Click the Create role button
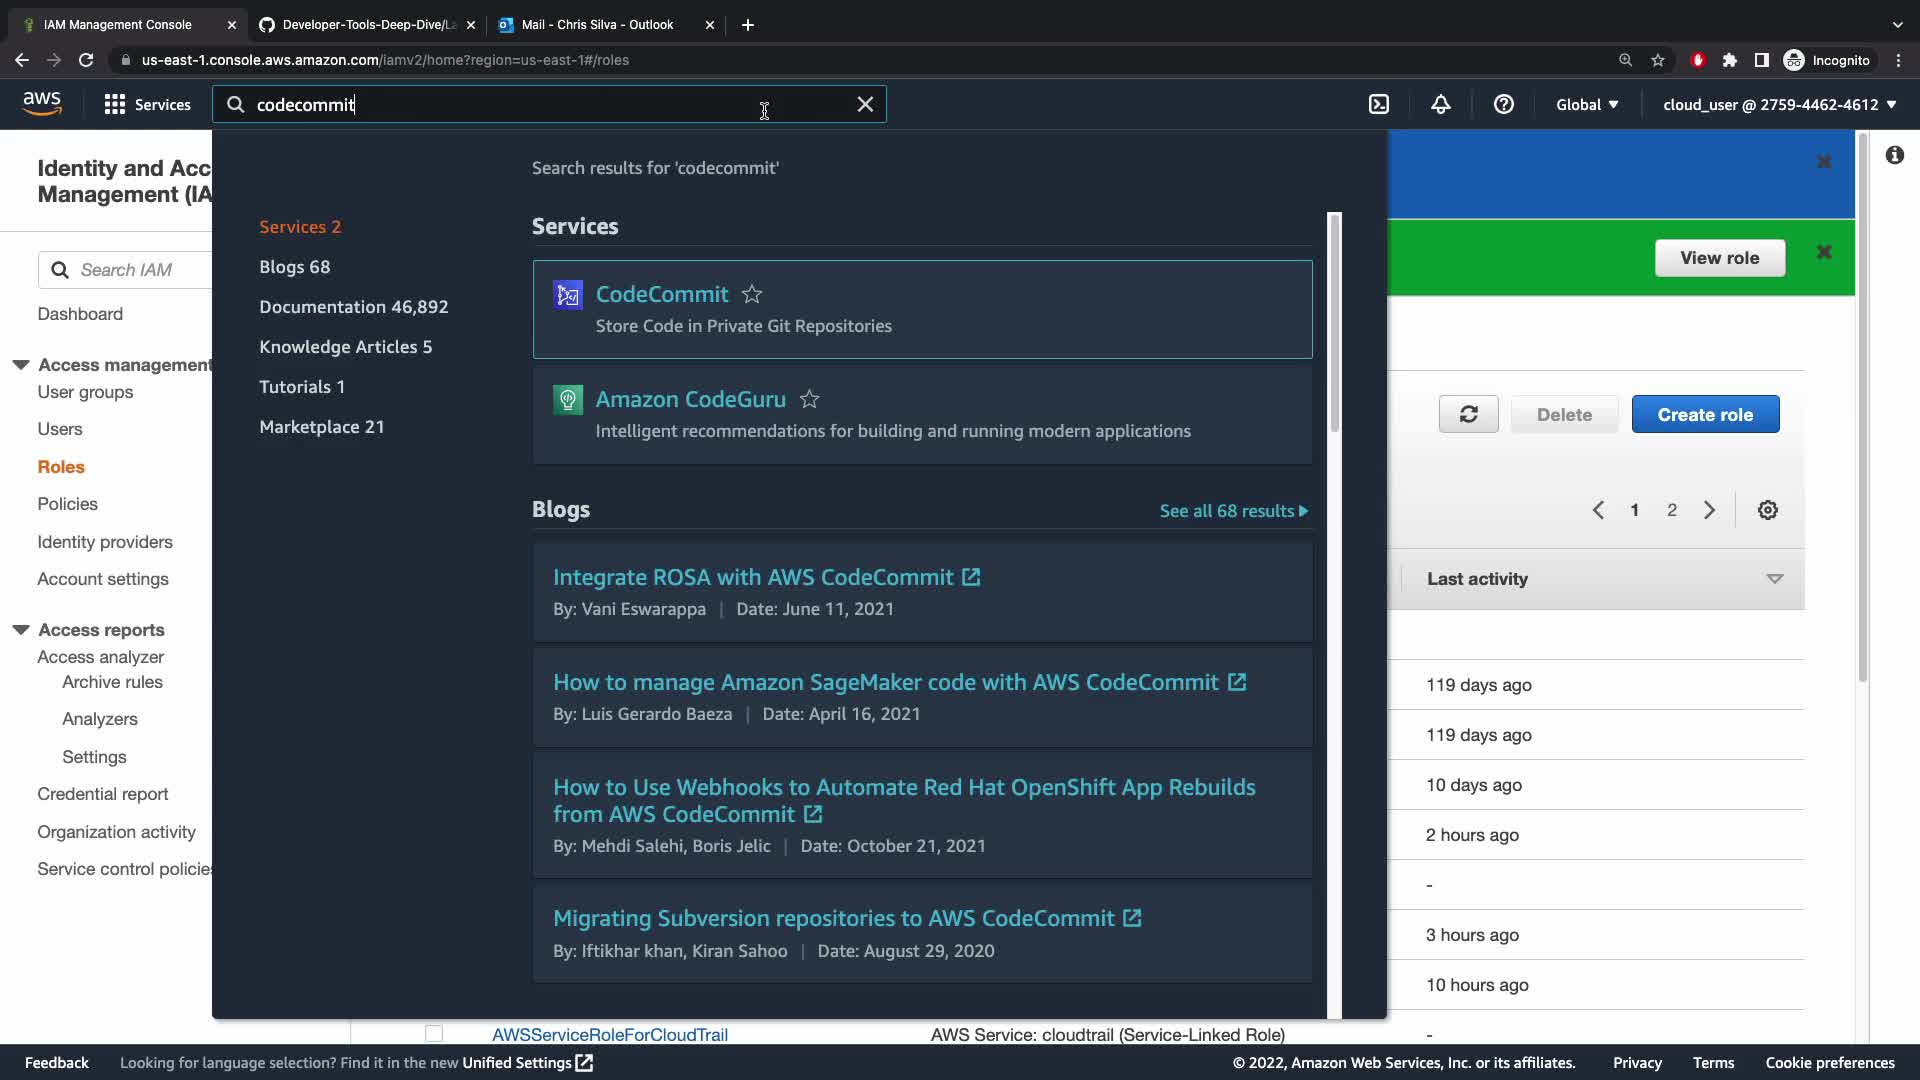Image resolution: width=1920 pixels, height=1080 pixels. (x=1705, y=414)
